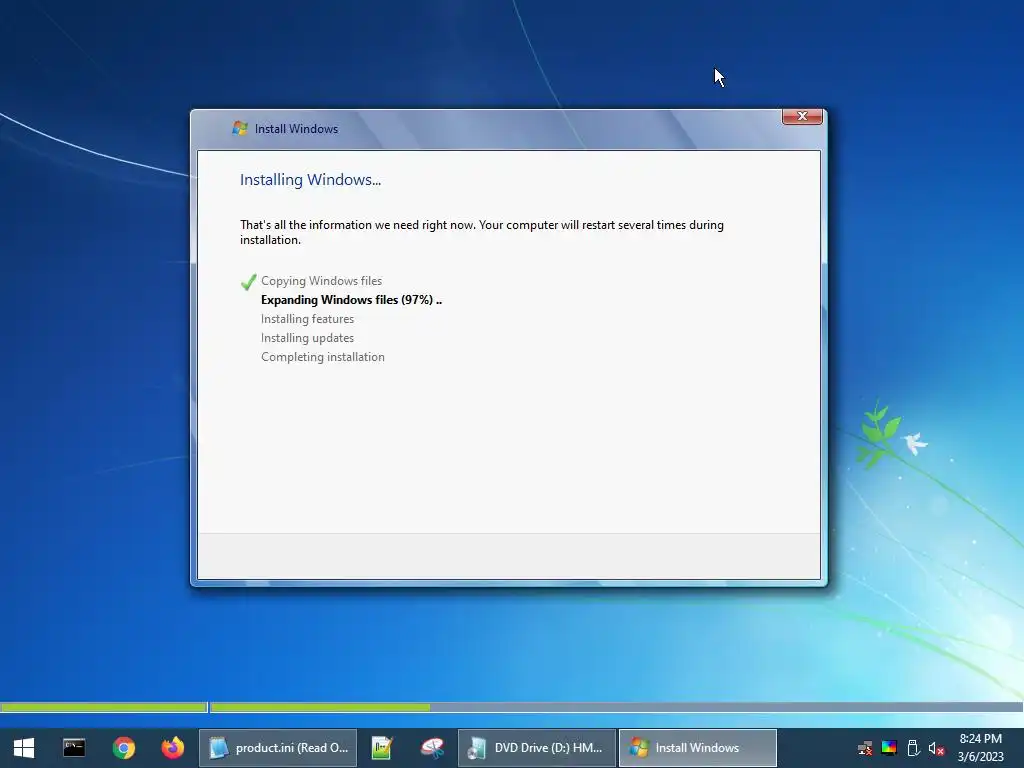
Task: Click the green checkmark beside Copying Windows files
Action: [248, 281]
